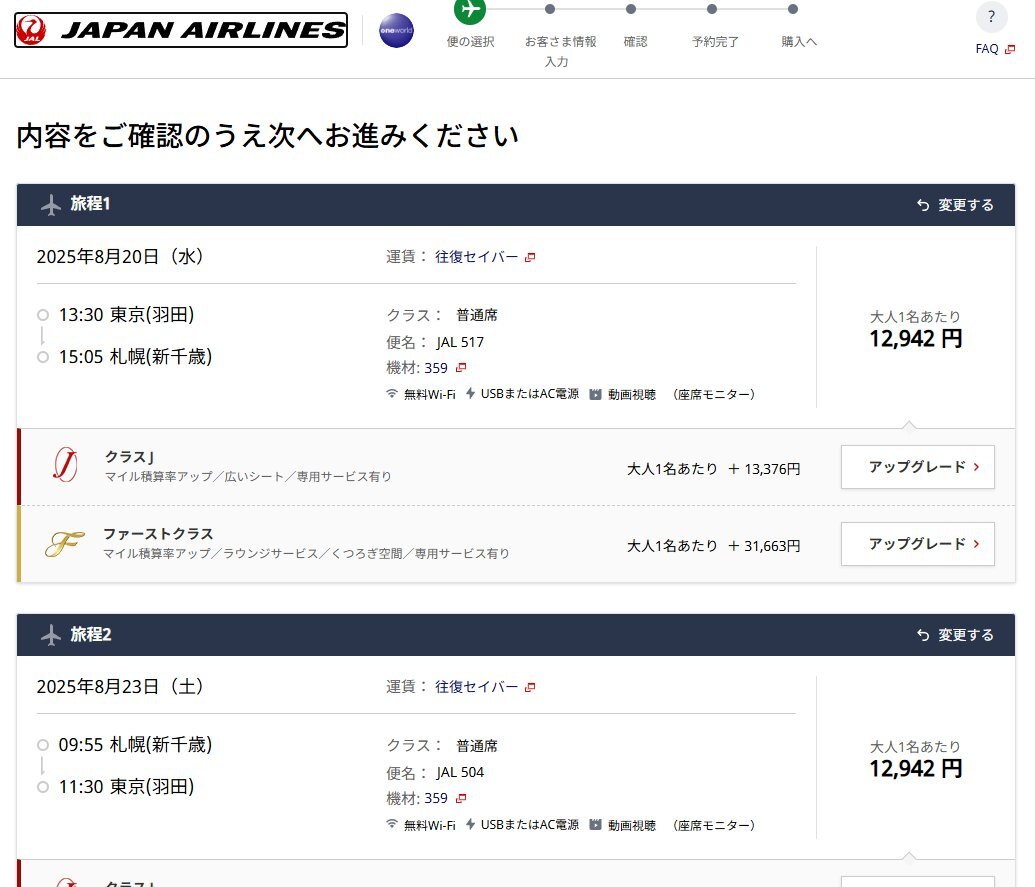Click 11:30 東京(羽田) arrival
The width and height of the screenshot is (1035, 887).
126,787
